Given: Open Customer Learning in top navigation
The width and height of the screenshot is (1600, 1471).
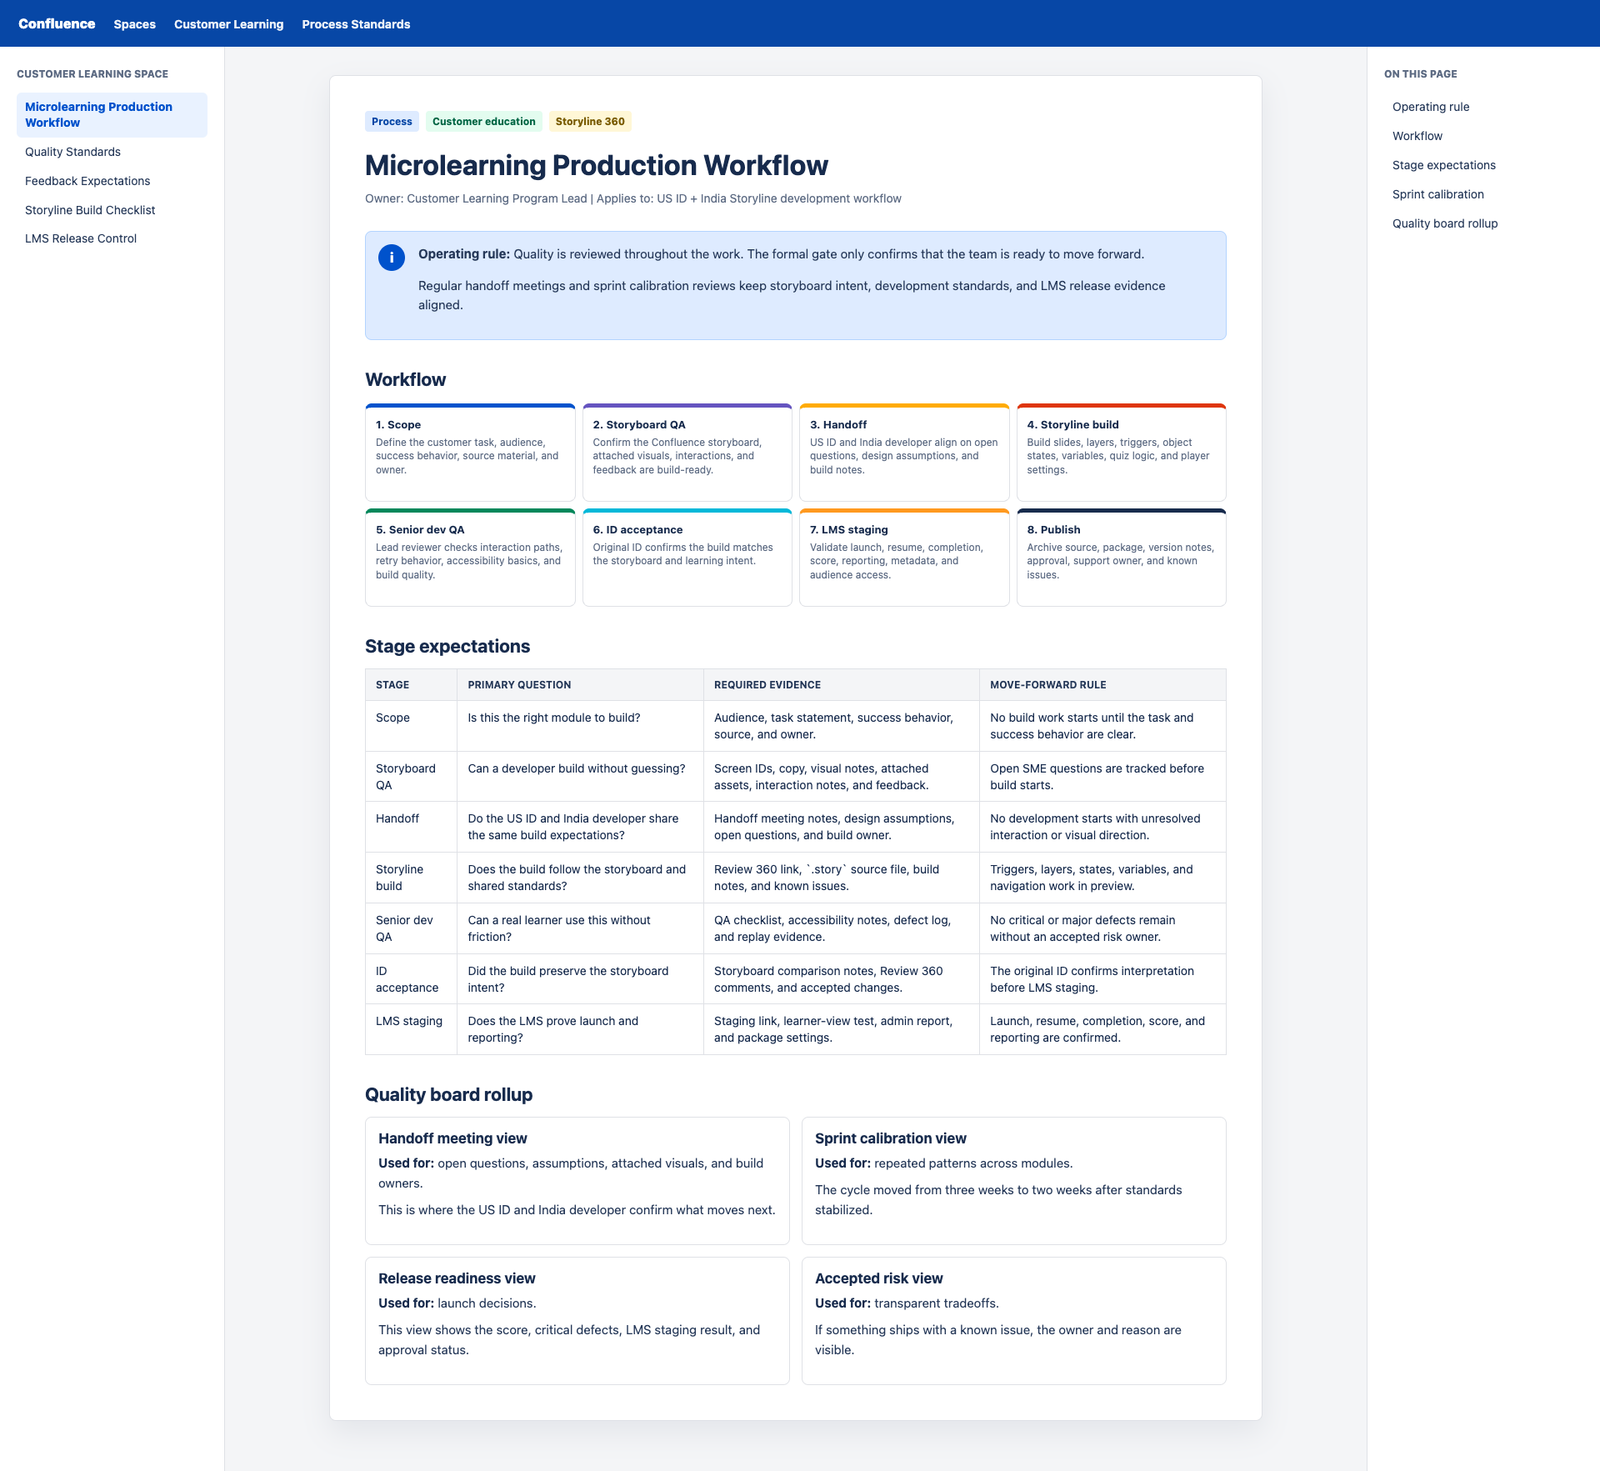Looking at the screenshot, I should click(229, 24).
